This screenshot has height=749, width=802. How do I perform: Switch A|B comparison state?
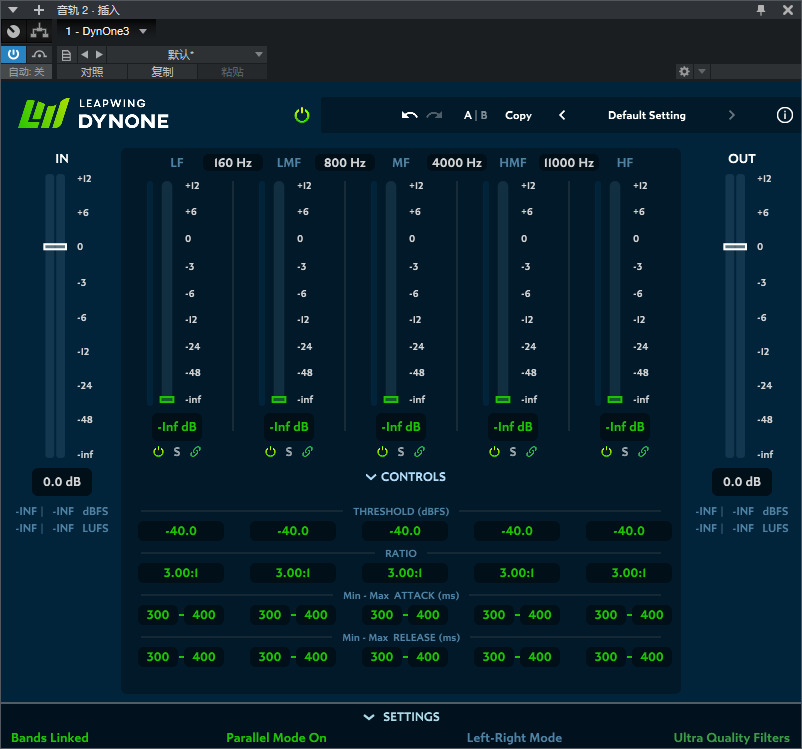point(475,115)
